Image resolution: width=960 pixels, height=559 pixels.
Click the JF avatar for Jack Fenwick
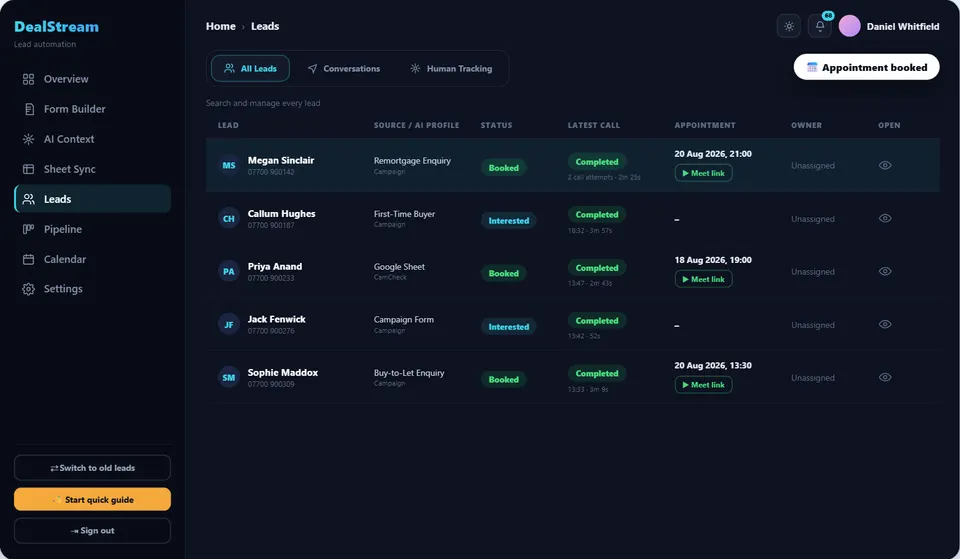(228, 325)
